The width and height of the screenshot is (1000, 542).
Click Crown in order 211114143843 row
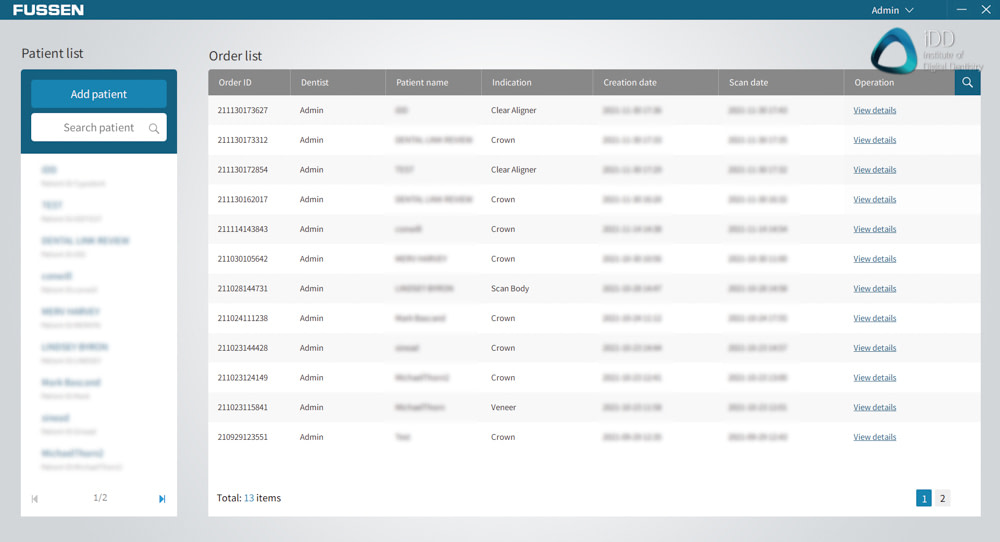coord(503,229)
